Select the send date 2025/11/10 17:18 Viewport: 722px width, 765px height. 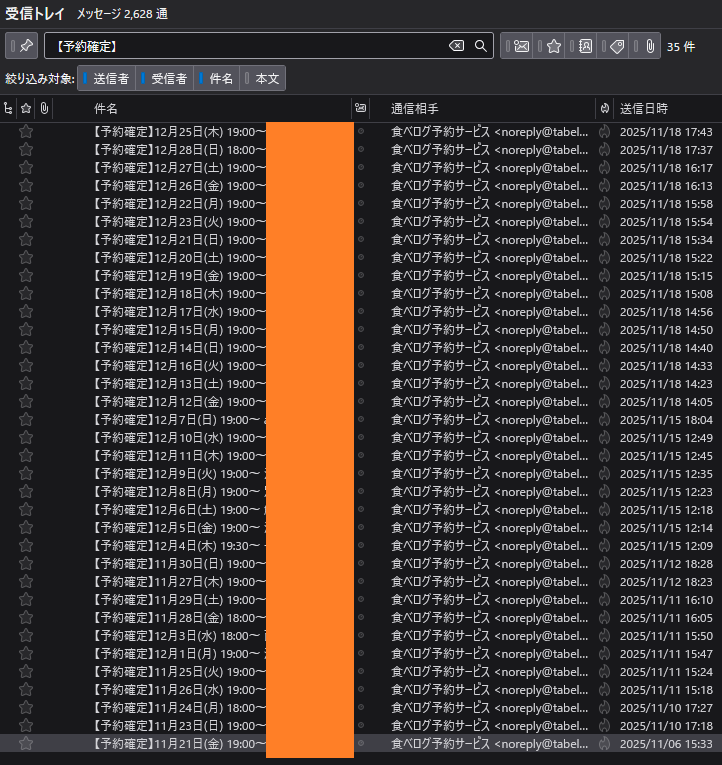(666, 725)
